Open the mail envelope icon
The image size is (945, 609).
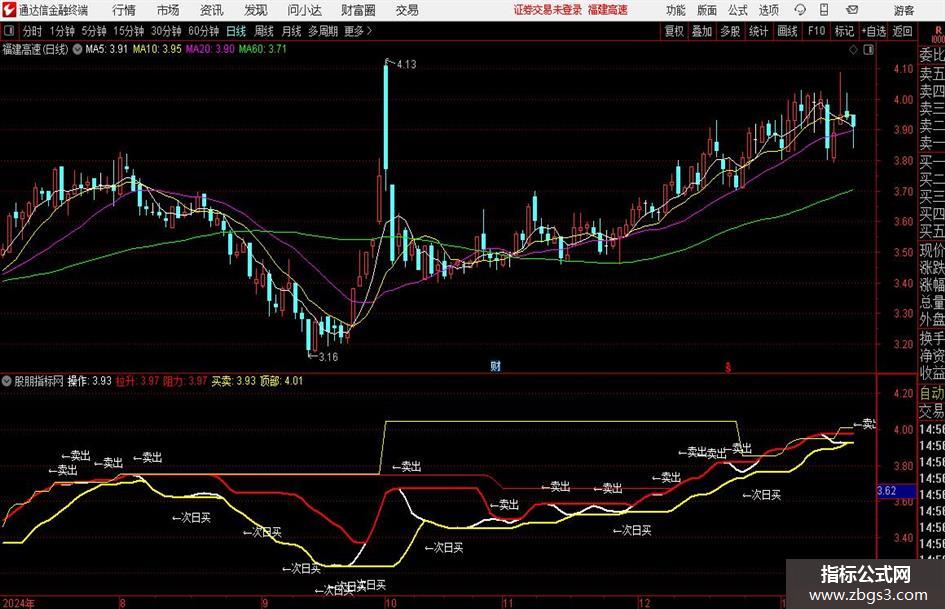(x=852, y=10)
